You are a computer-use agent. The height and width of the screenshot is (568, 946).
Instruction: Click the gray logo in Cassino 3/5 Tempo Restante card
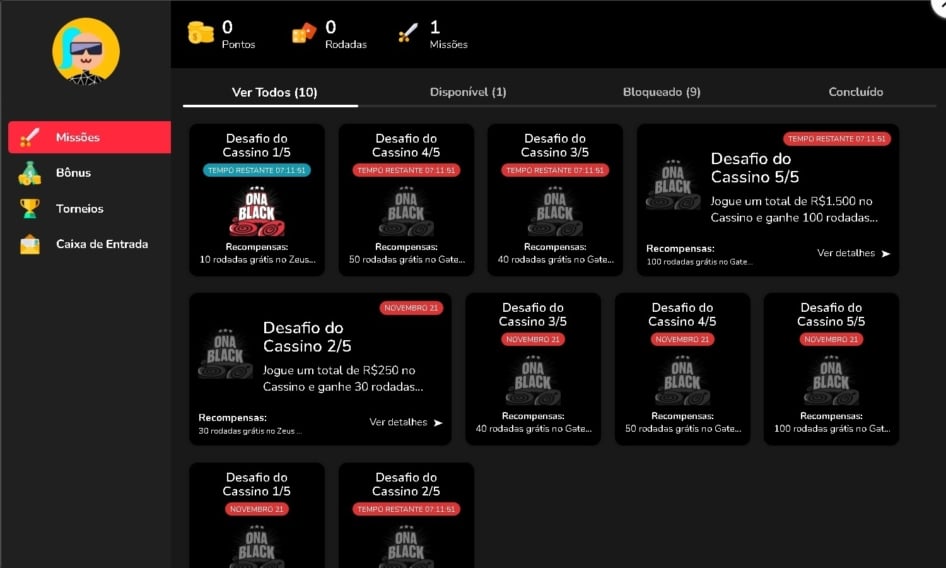coord(555,211)
